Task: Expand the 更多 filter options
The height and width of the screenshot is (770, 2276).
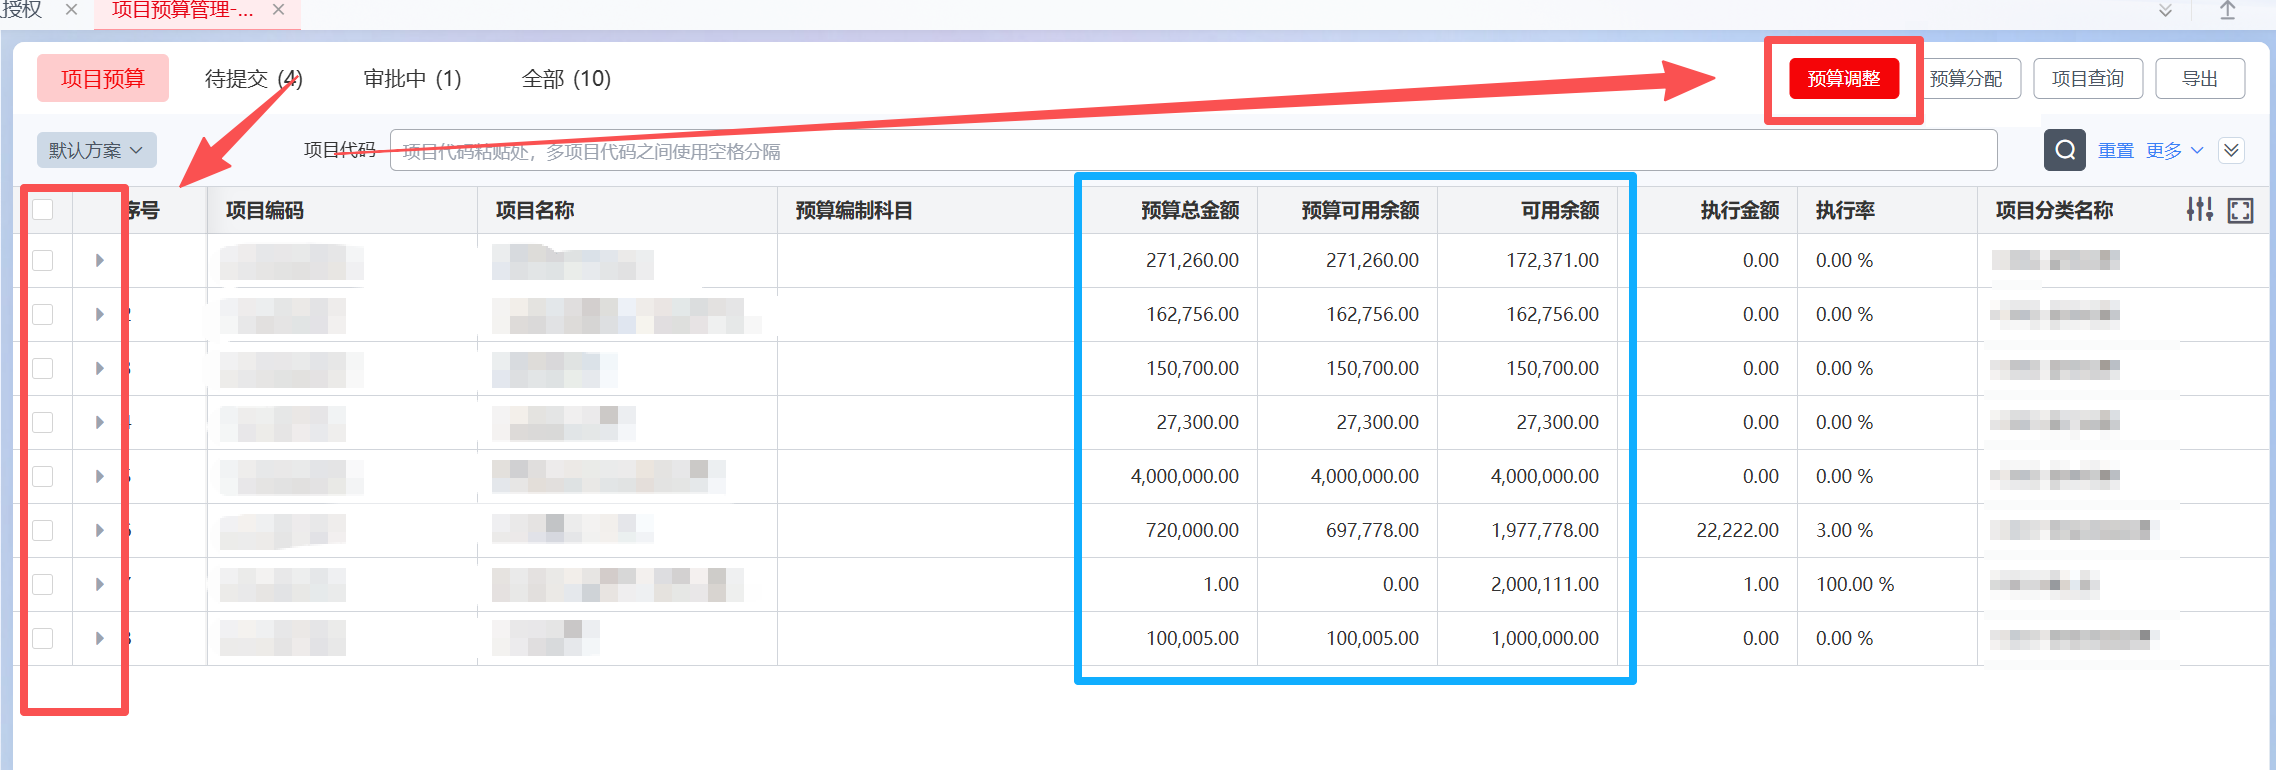Action: pos(2174,150)
